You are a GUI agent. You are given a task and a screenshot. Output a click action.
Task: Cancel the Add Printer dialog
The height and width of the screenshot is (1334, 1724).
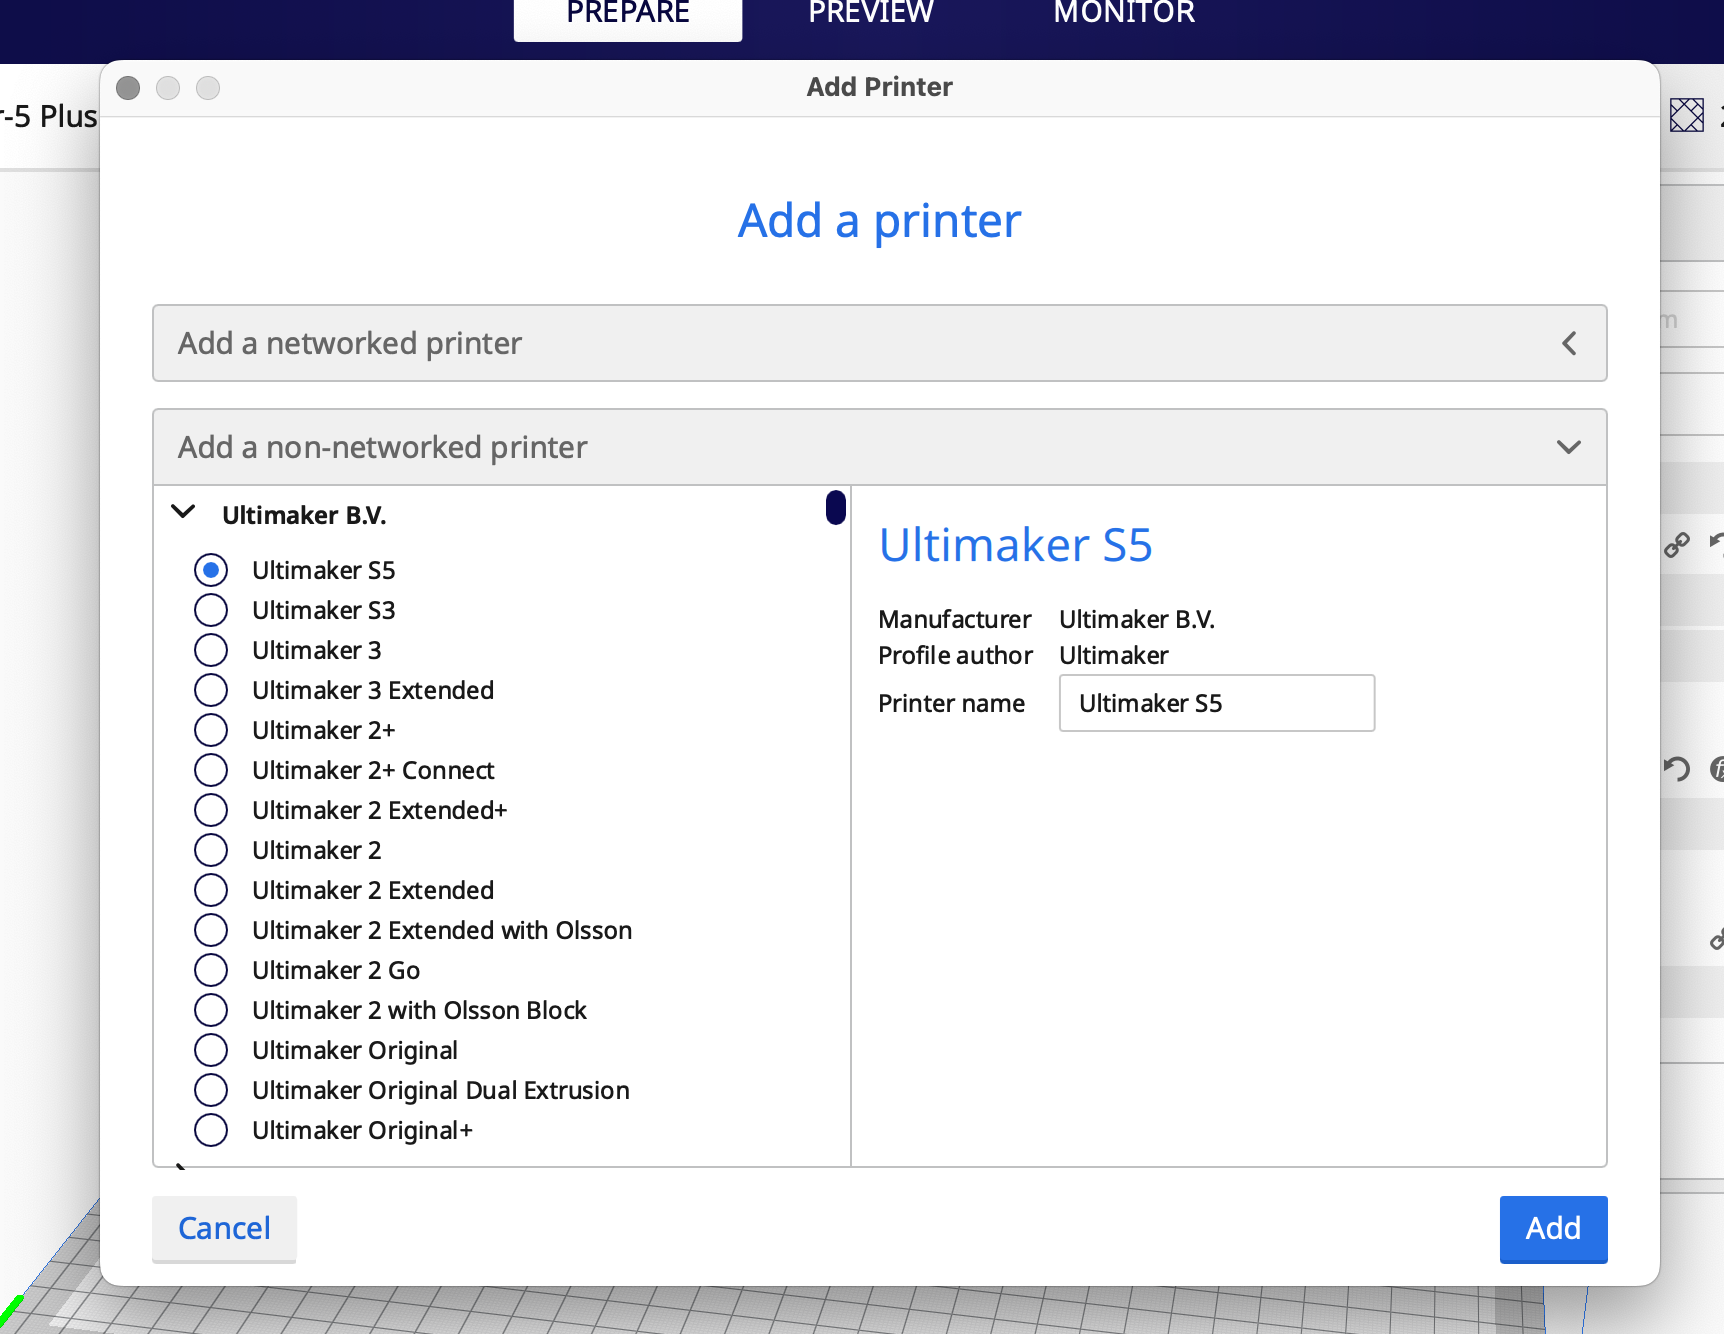[x=224, y=1229]
